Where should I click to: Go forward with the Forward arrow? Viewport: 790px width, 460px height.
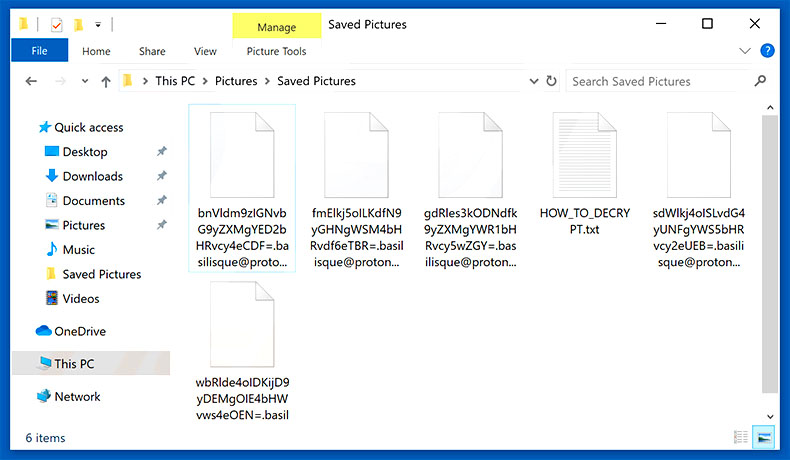pyautogui.click(x=60, y=81)
